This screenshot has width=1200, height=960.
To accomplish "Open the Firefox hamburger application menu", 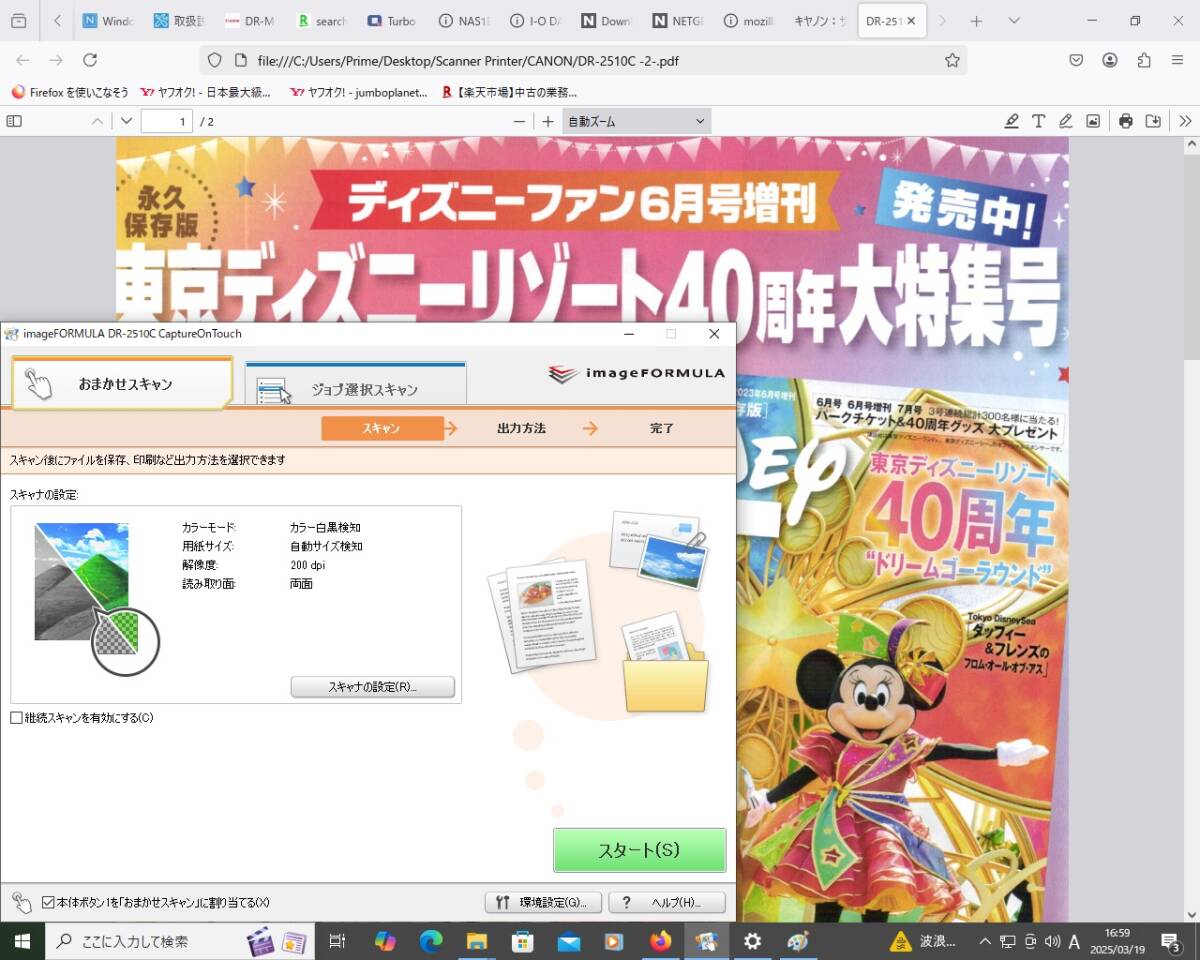I will point(1178,60).
